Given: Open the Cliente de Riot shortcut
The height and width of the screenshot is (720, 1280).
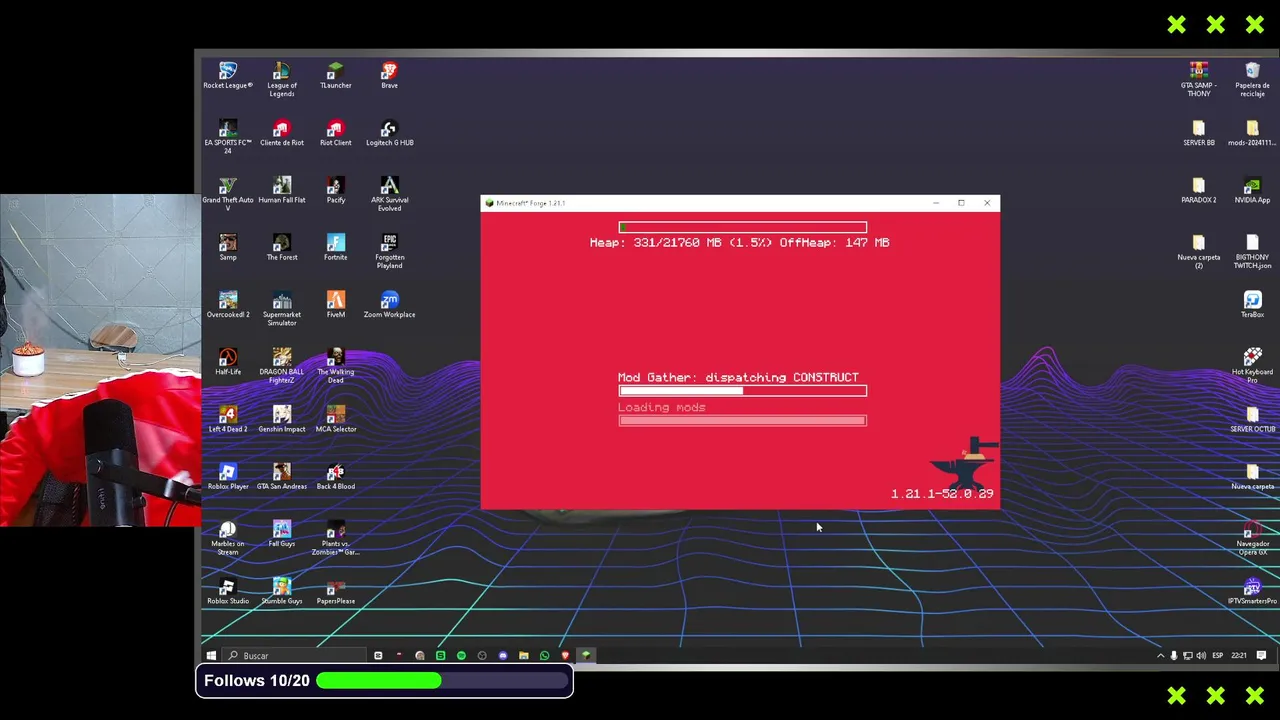Looking at the screenshot, I should (x=282, y=133).
